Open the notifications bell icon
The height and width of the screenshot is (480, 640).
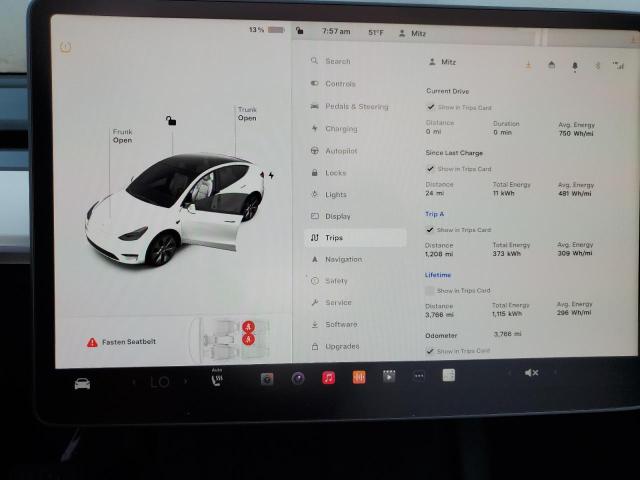point(575,66)
